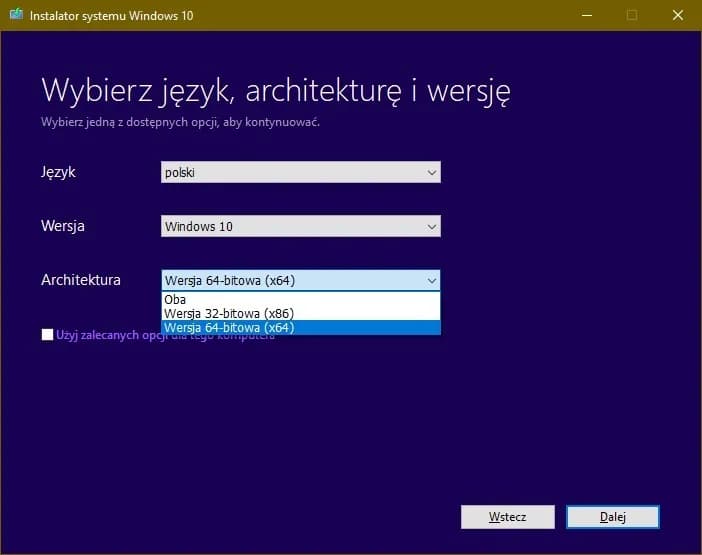702x555 pixels.
Task: Click the subtitle 'Wybierz jedną z dostępnych opcji'
Action: pyautogui.click(x=180, y=122)
